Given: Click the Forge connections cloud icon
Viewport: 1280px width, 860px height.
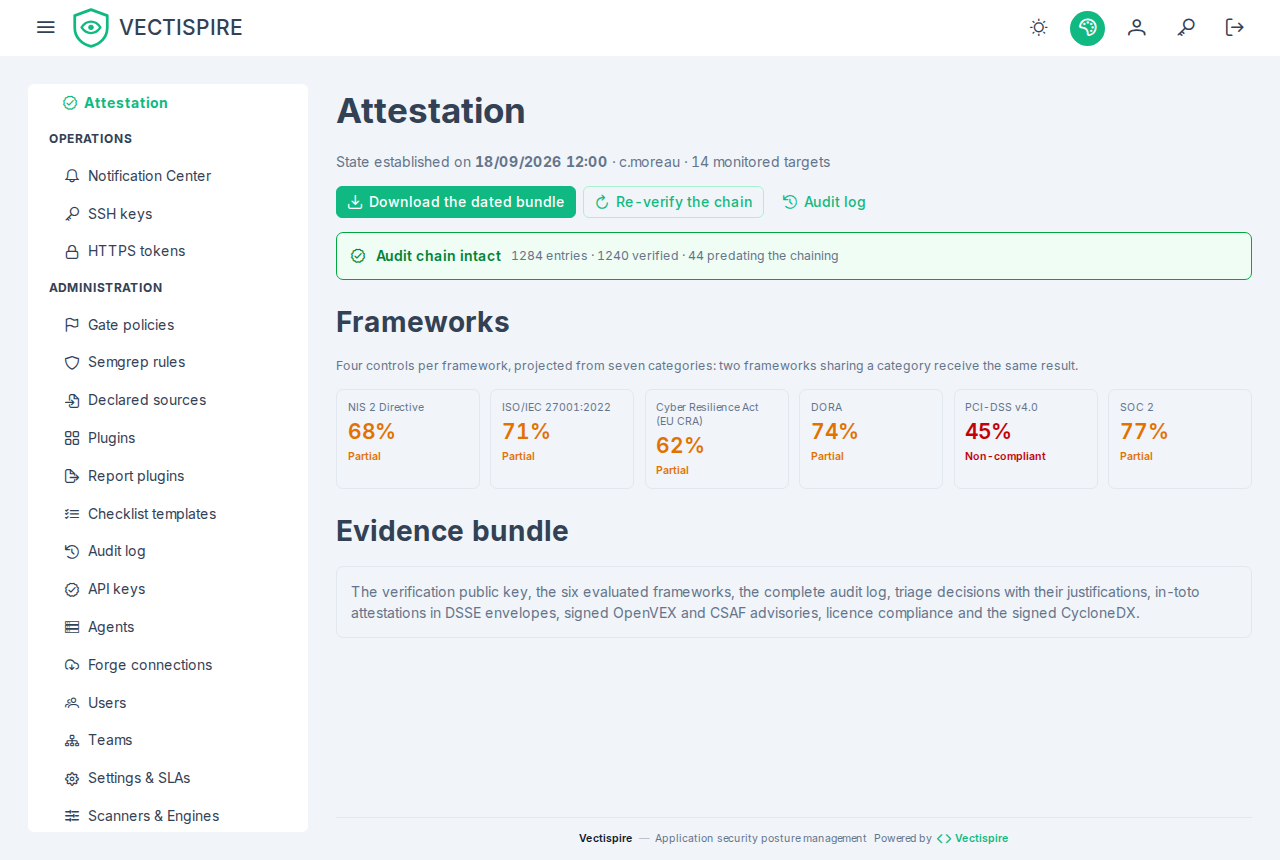Looking at the screenshot, I should [72, 665].
